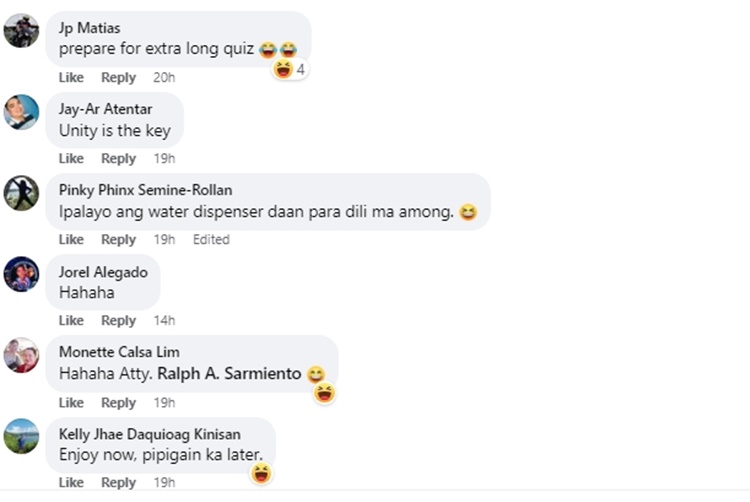Click the 14h timestamp under Jorel's comment

coord(164,321)
